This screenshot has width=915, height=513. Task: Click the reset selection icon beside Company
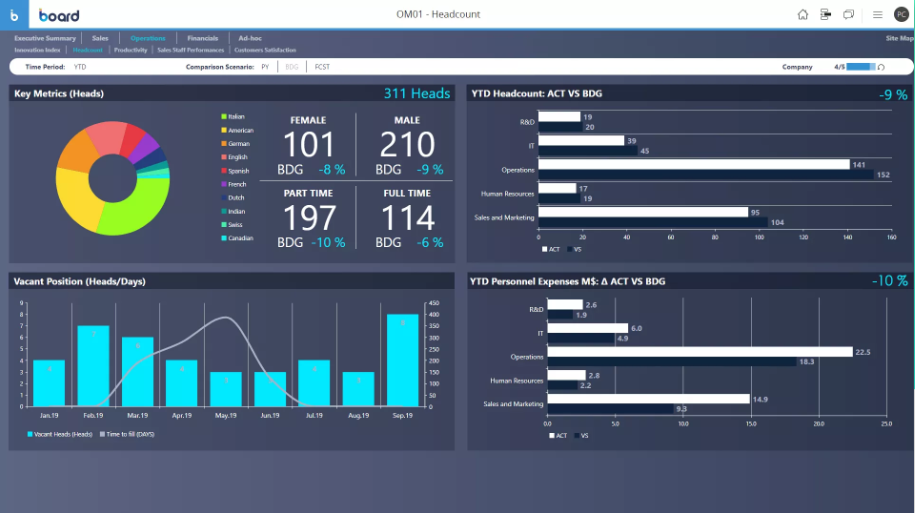(881, 67)
